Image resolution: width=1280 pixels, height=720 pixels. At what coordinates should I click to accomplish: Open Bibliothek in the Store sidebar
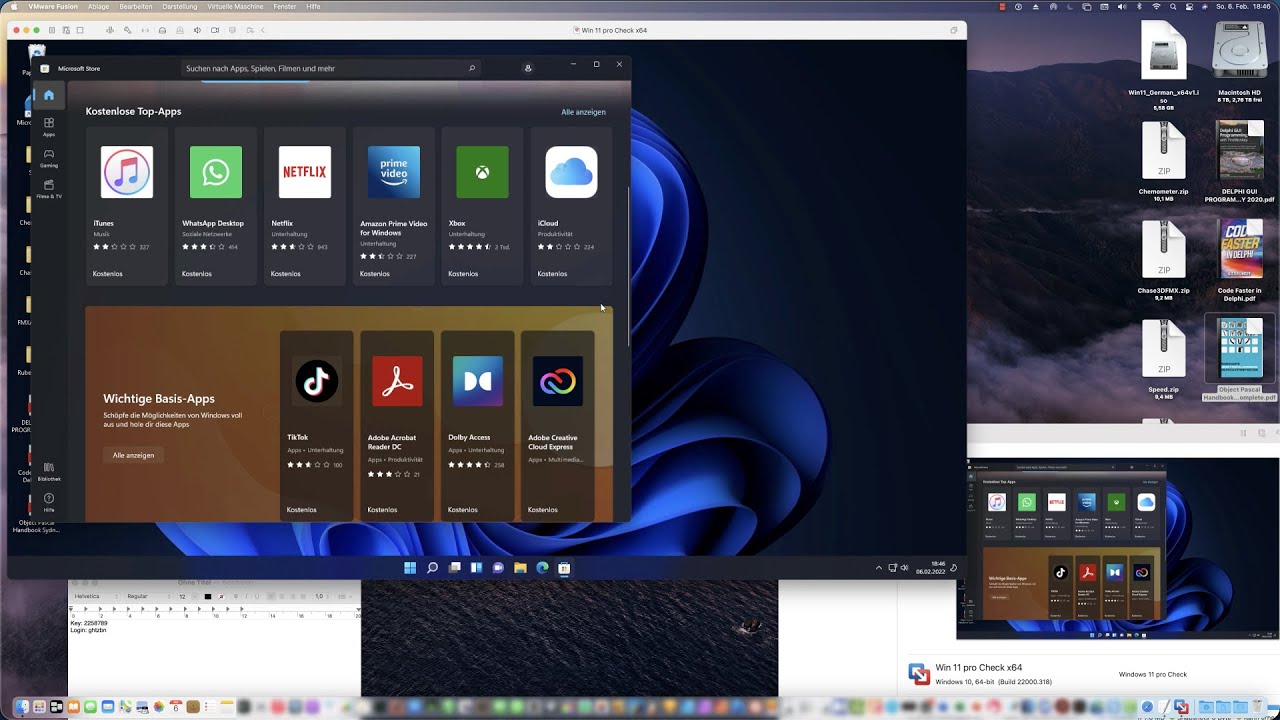coord(48,471)
